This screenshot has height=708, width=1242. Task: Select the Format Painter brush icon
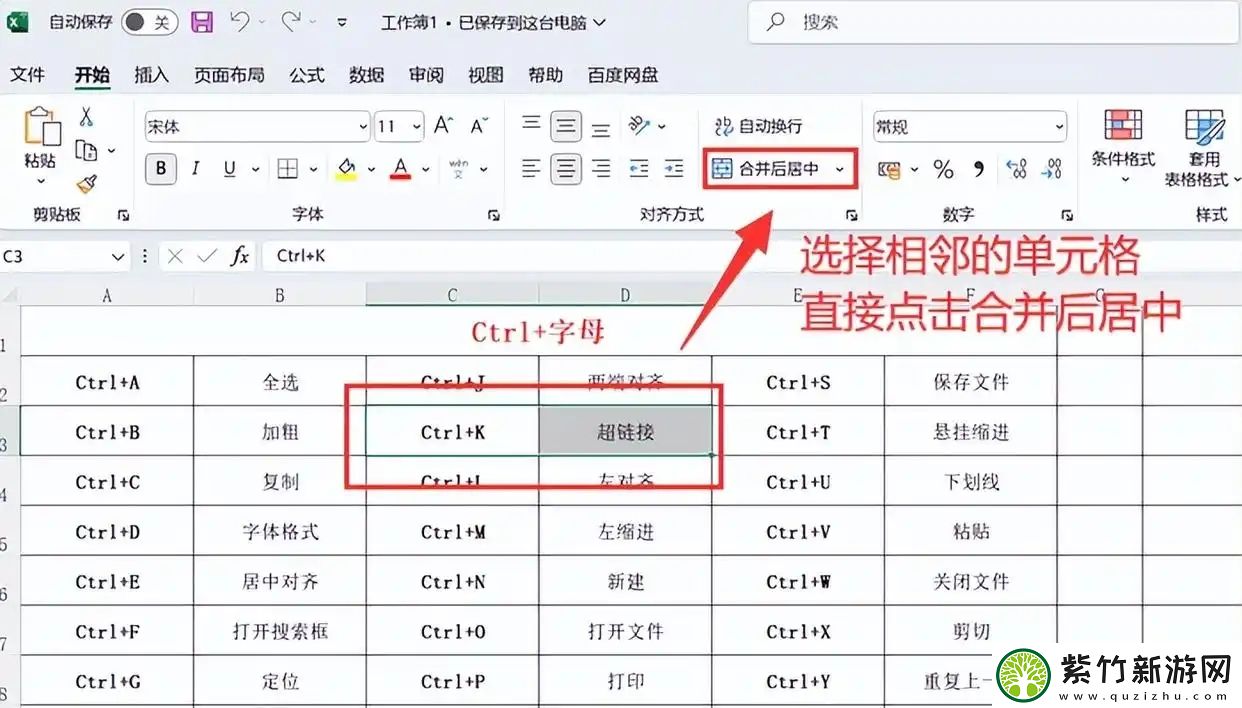tap(86, 184)
